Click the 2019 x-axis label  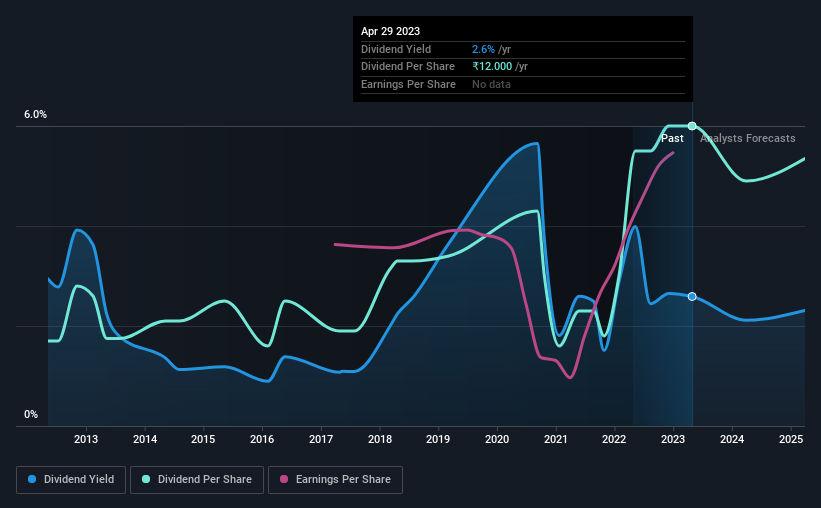(x=438, y=439)
